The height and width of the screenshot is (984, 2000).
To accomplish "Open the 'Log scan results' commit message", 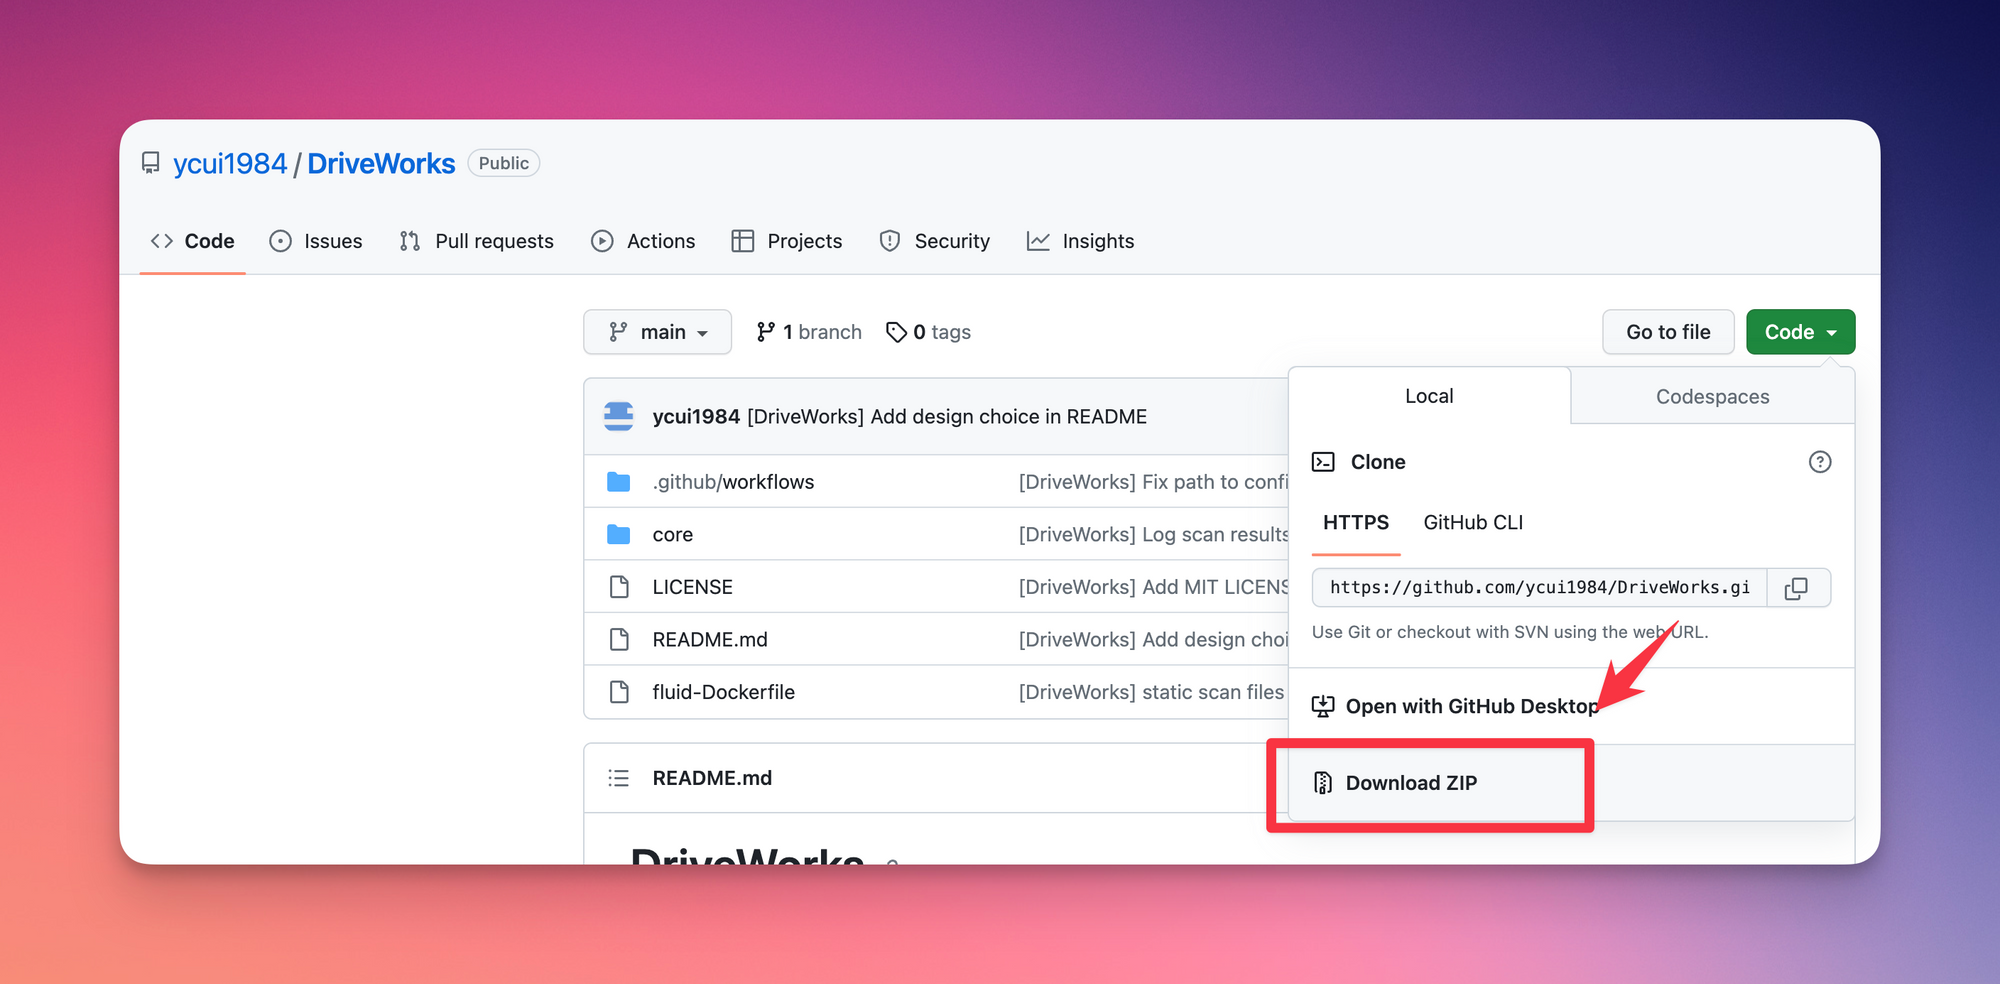I will coord(1153,535).
